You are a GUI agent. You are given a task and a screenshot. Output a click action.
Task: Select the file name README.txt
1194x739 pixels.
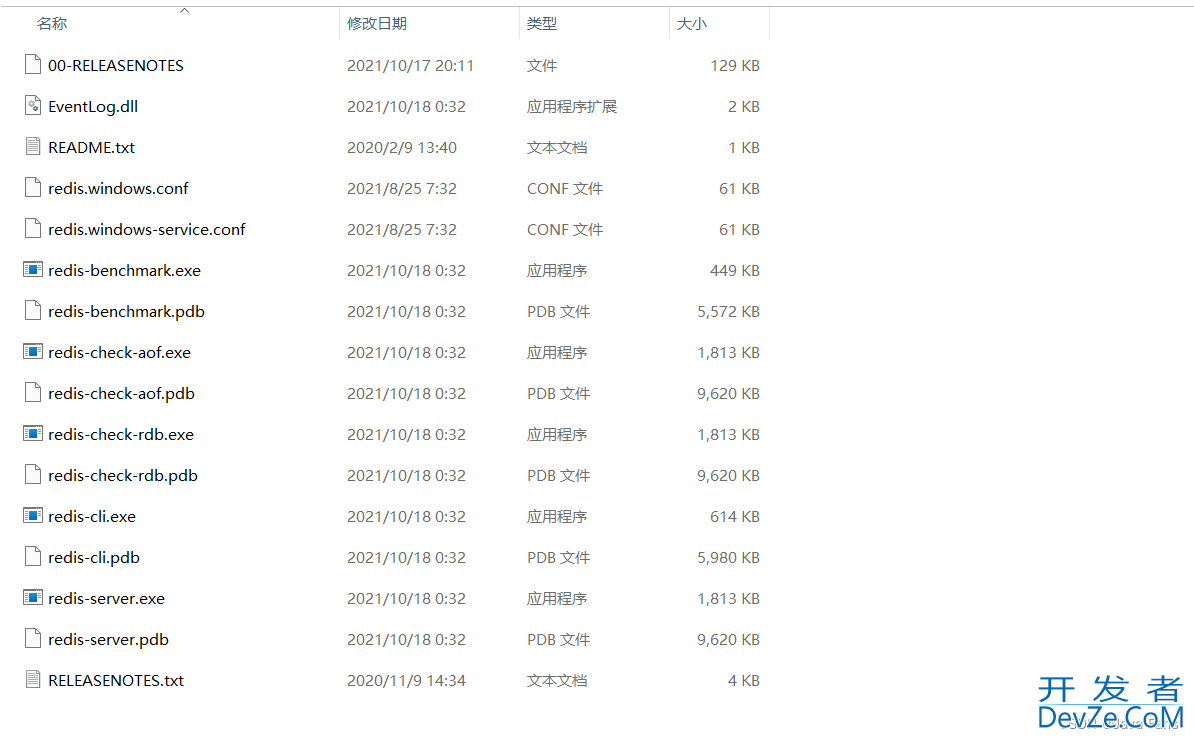click(91, 148)
